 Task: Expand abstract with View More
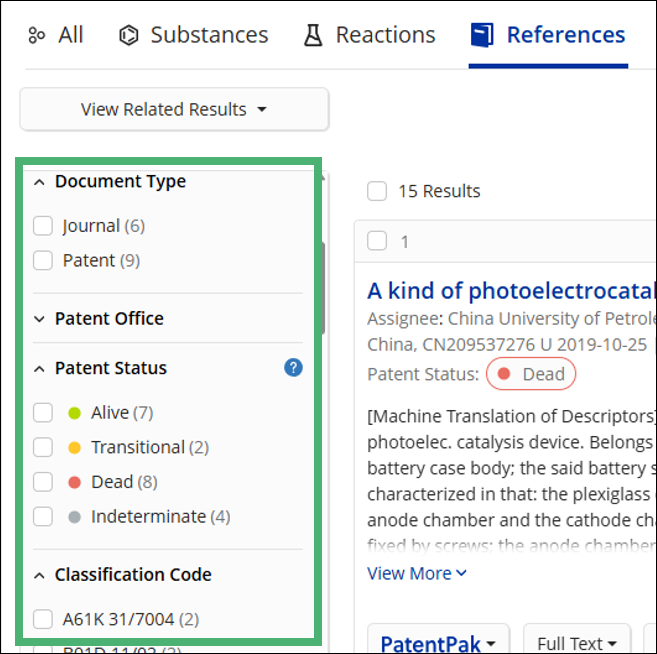417,573
